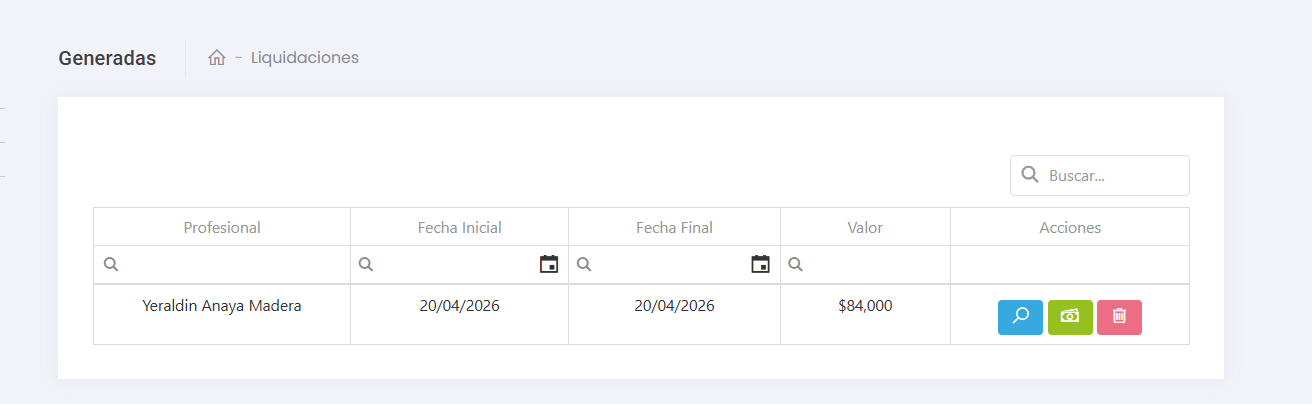
Task: Open the Fecha Final calendar picker
Action: click(761, 264)
